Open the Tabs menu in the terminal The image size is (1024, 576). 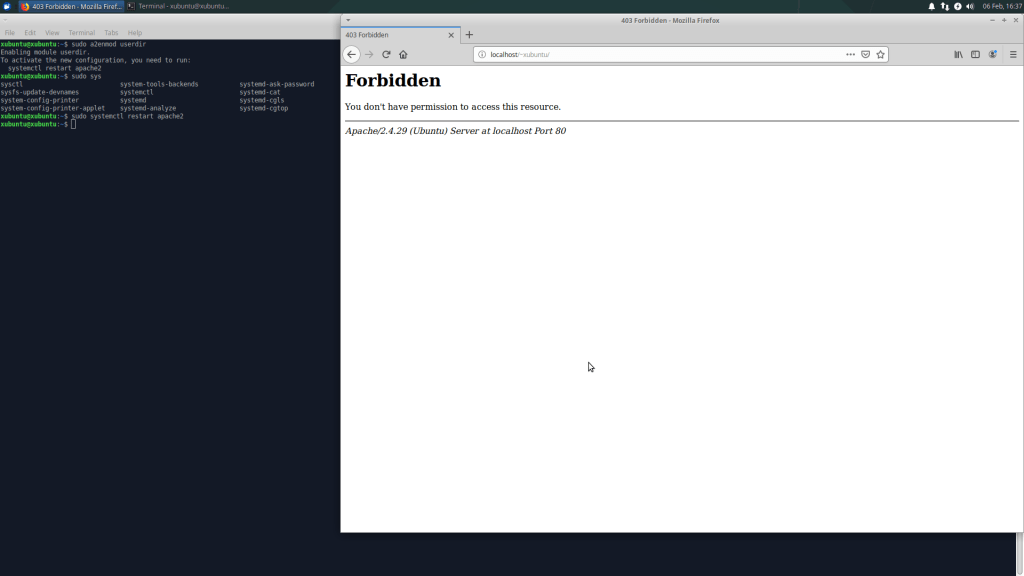pyautogui.click(x=111, y=33)
